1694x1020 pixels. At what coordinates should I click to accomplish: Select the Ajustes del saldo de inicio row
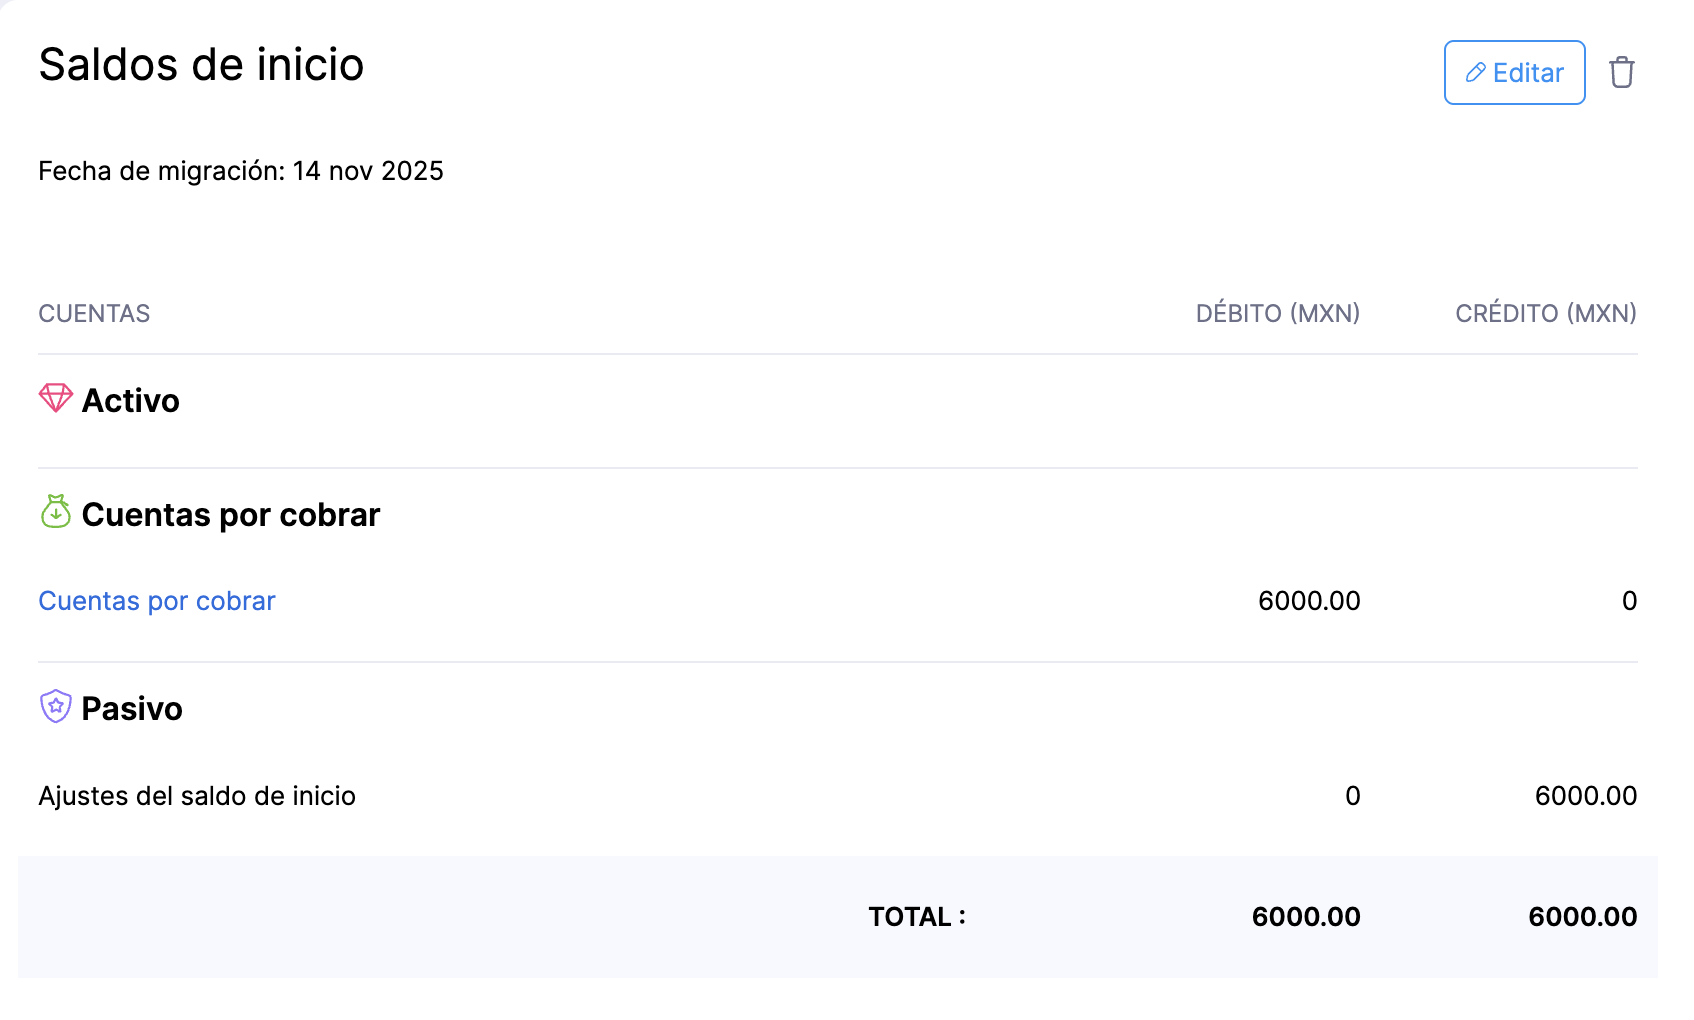pos(197,796)
